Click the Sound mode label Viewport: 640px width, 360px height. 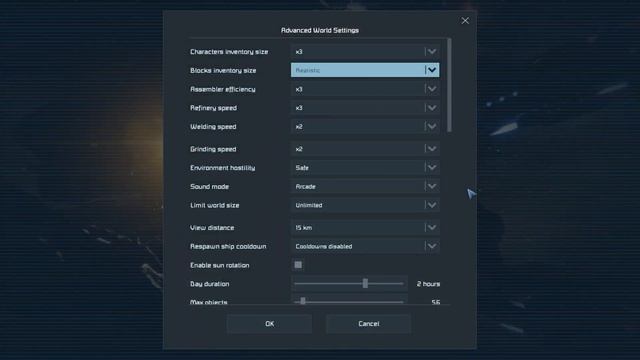click(x=209, y=187)
